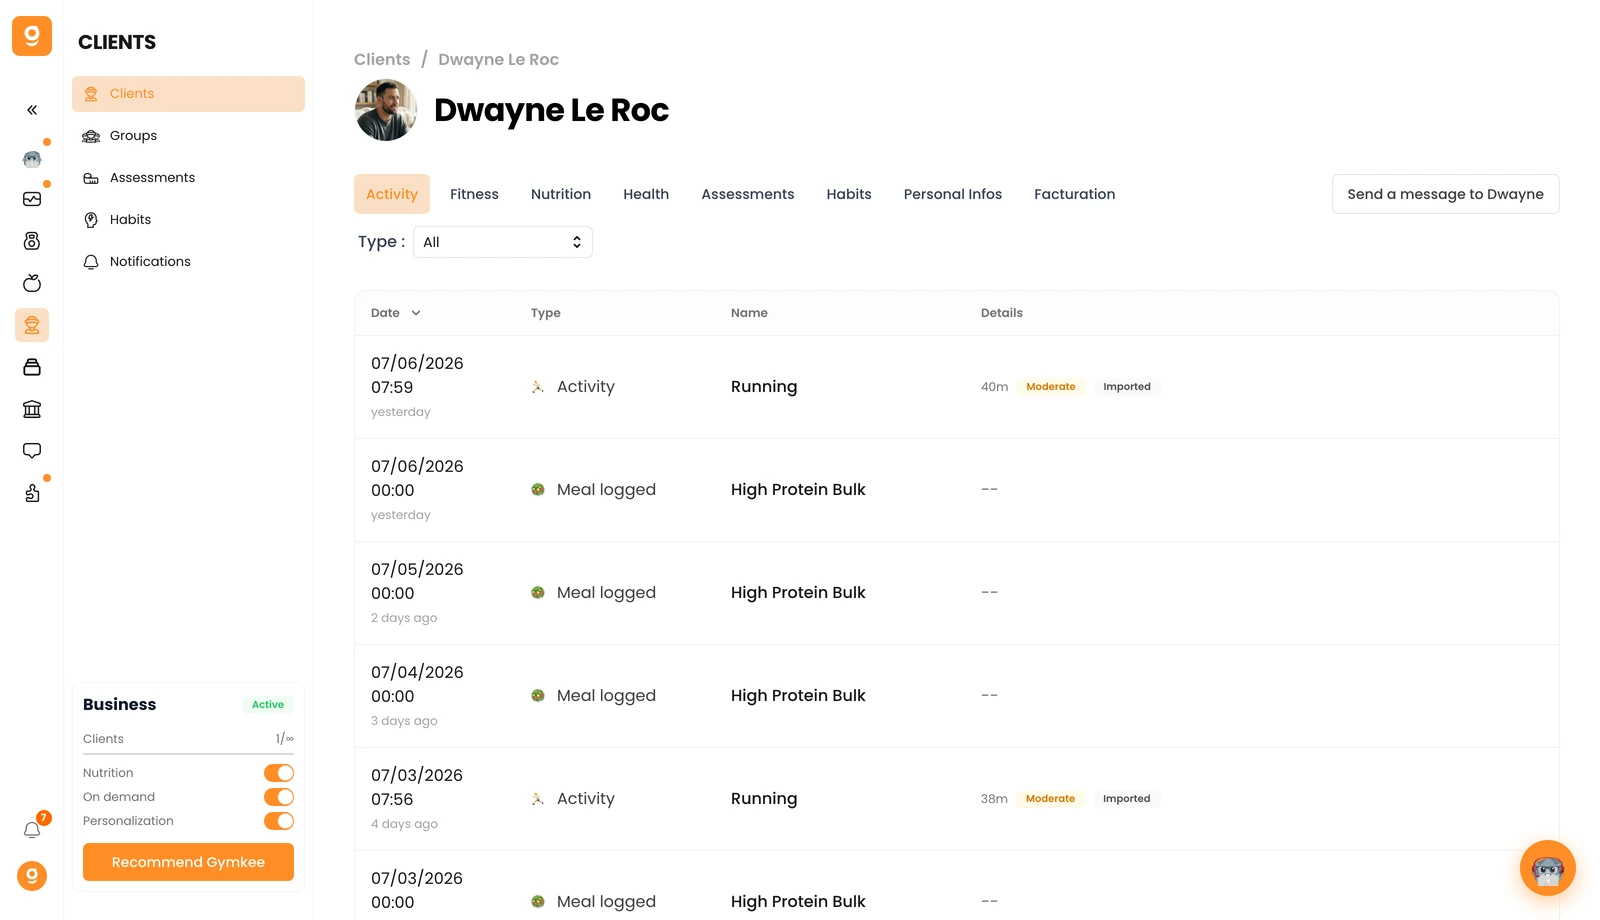Open the Habits tab
Viewport: 1600px width, 920px height.
(x=849, y=194)
